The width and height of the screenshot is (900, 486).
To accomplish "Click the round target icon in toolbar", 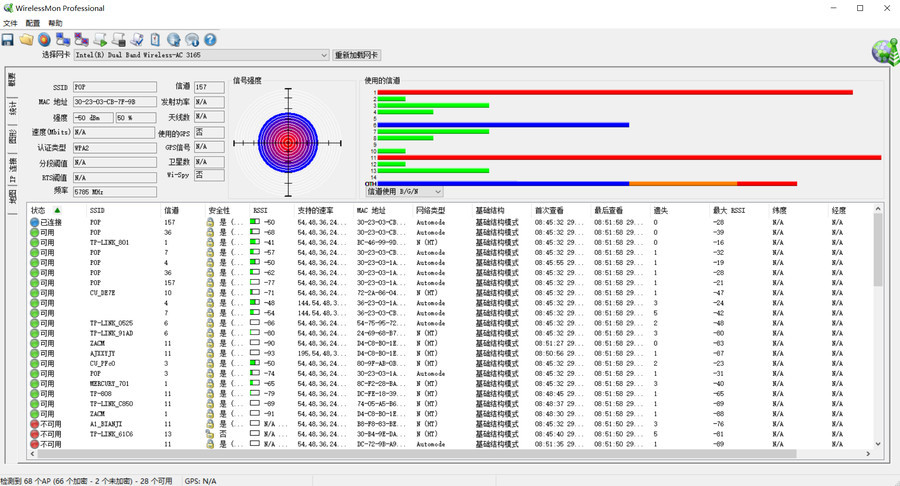I will [x=44, y=40].
